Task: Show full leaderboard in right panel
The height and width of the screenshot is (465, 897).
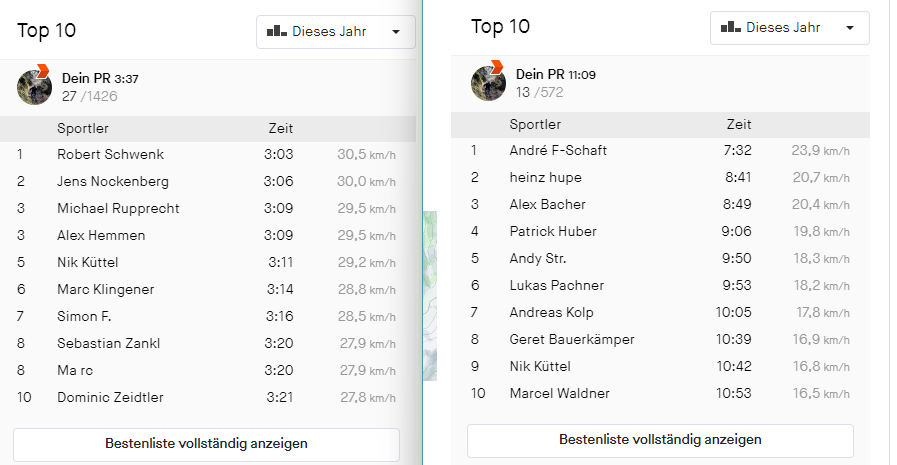Action: (x=660, y=439)
